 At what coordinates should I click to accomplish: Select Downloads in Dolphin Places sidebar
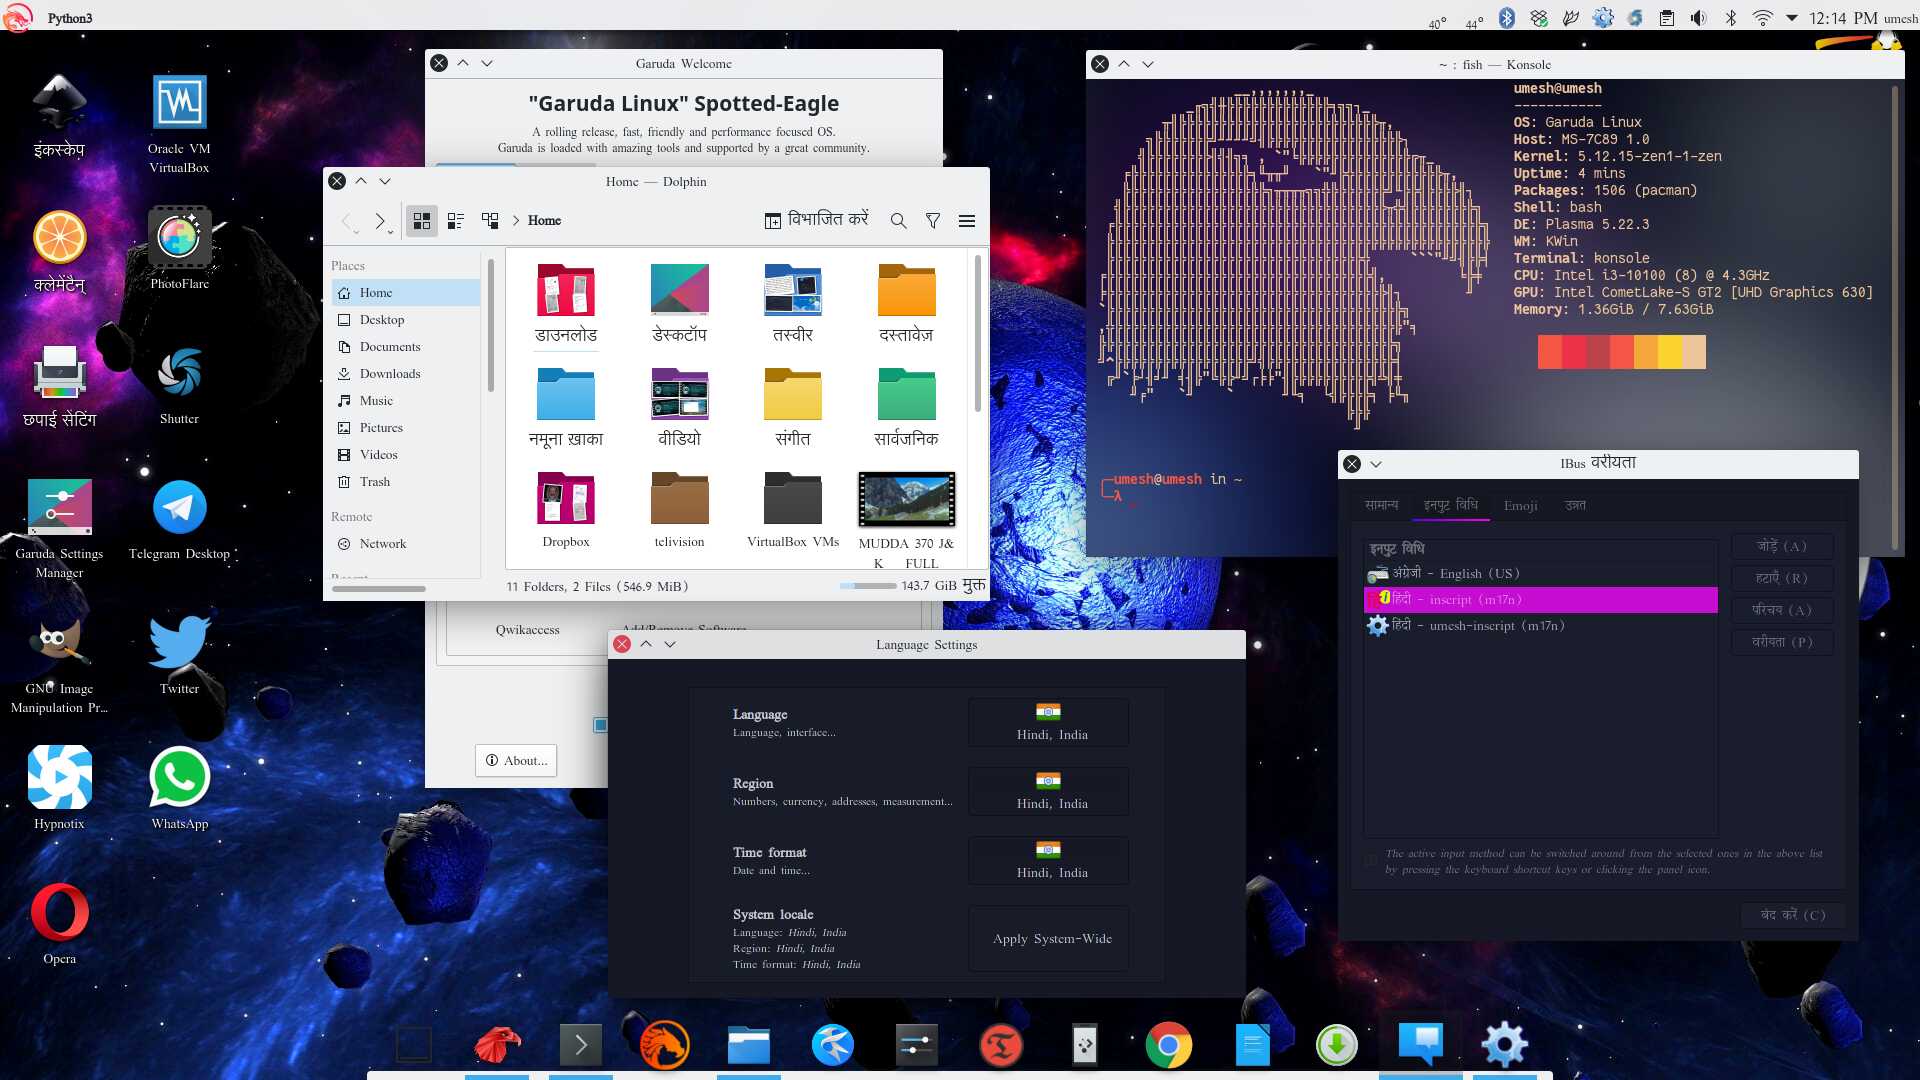pyautogui.click(x=389, y=374)
